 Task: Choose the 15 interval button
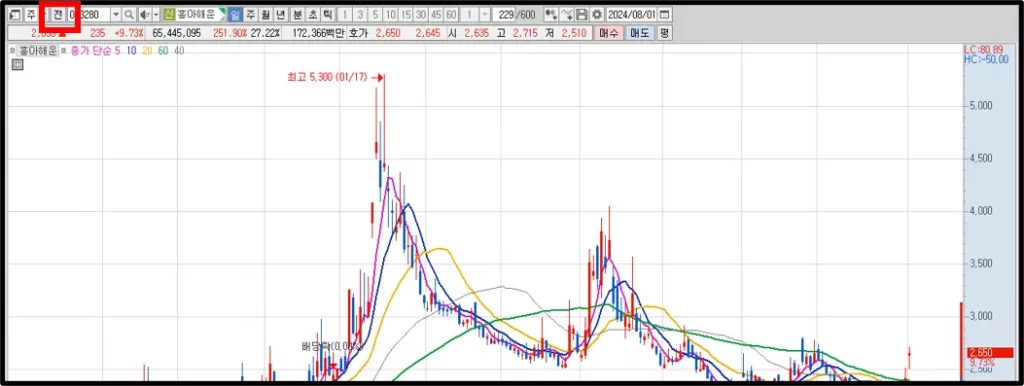(406, 14)
